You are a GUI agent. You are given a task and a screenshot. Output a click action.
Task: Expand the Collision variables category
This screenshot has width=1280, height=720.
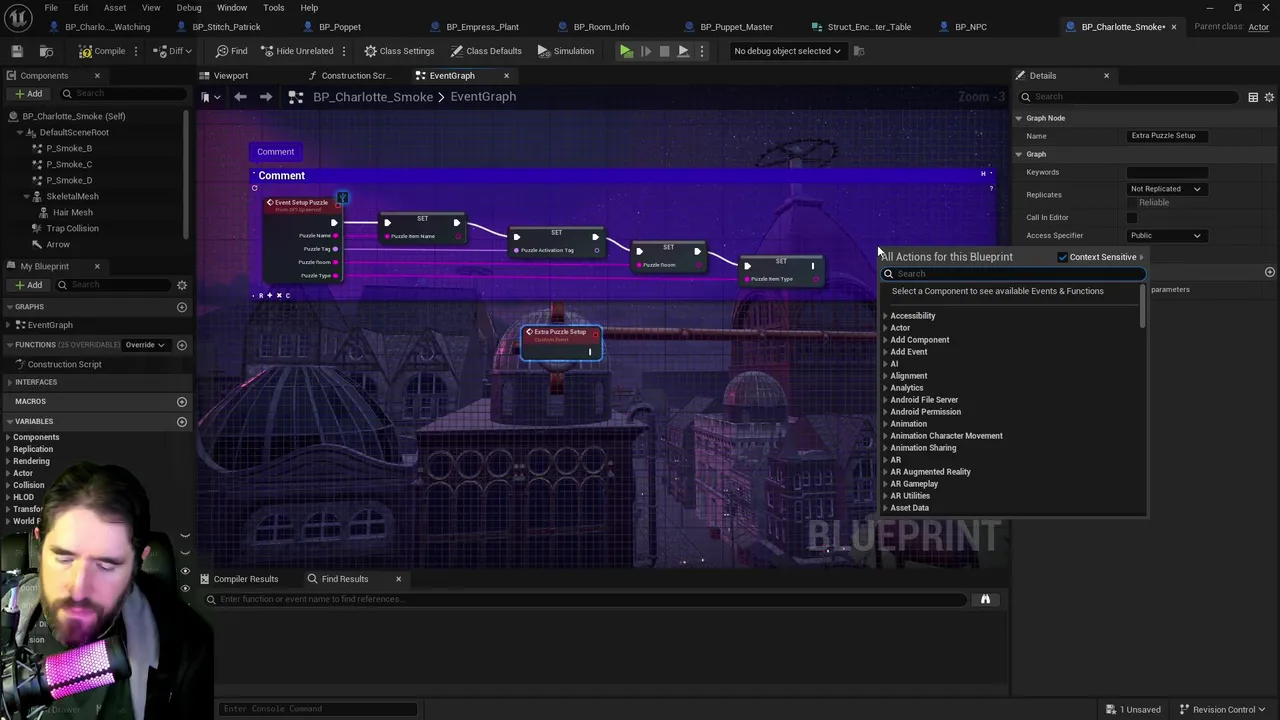[x=8, y=485]
